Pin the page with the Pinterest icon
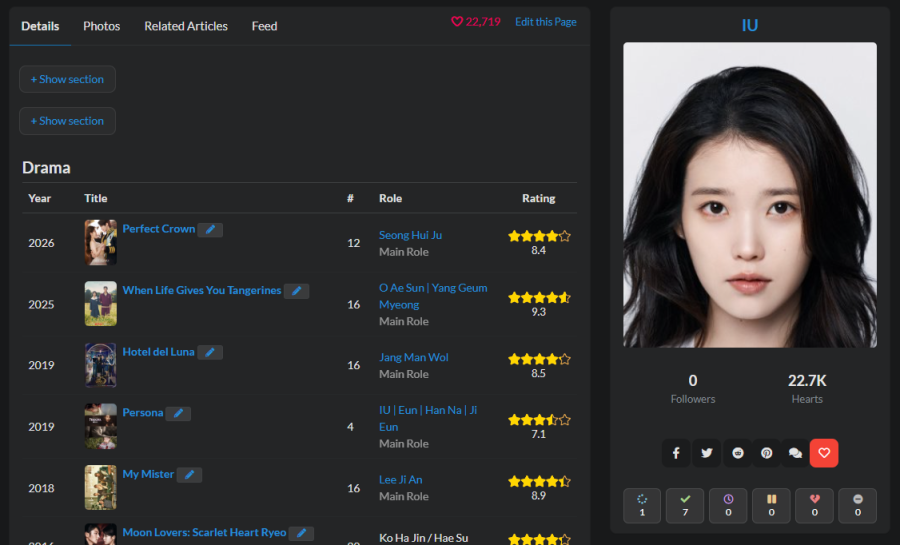This screenshot has height=545, width=900. [766, 453]
